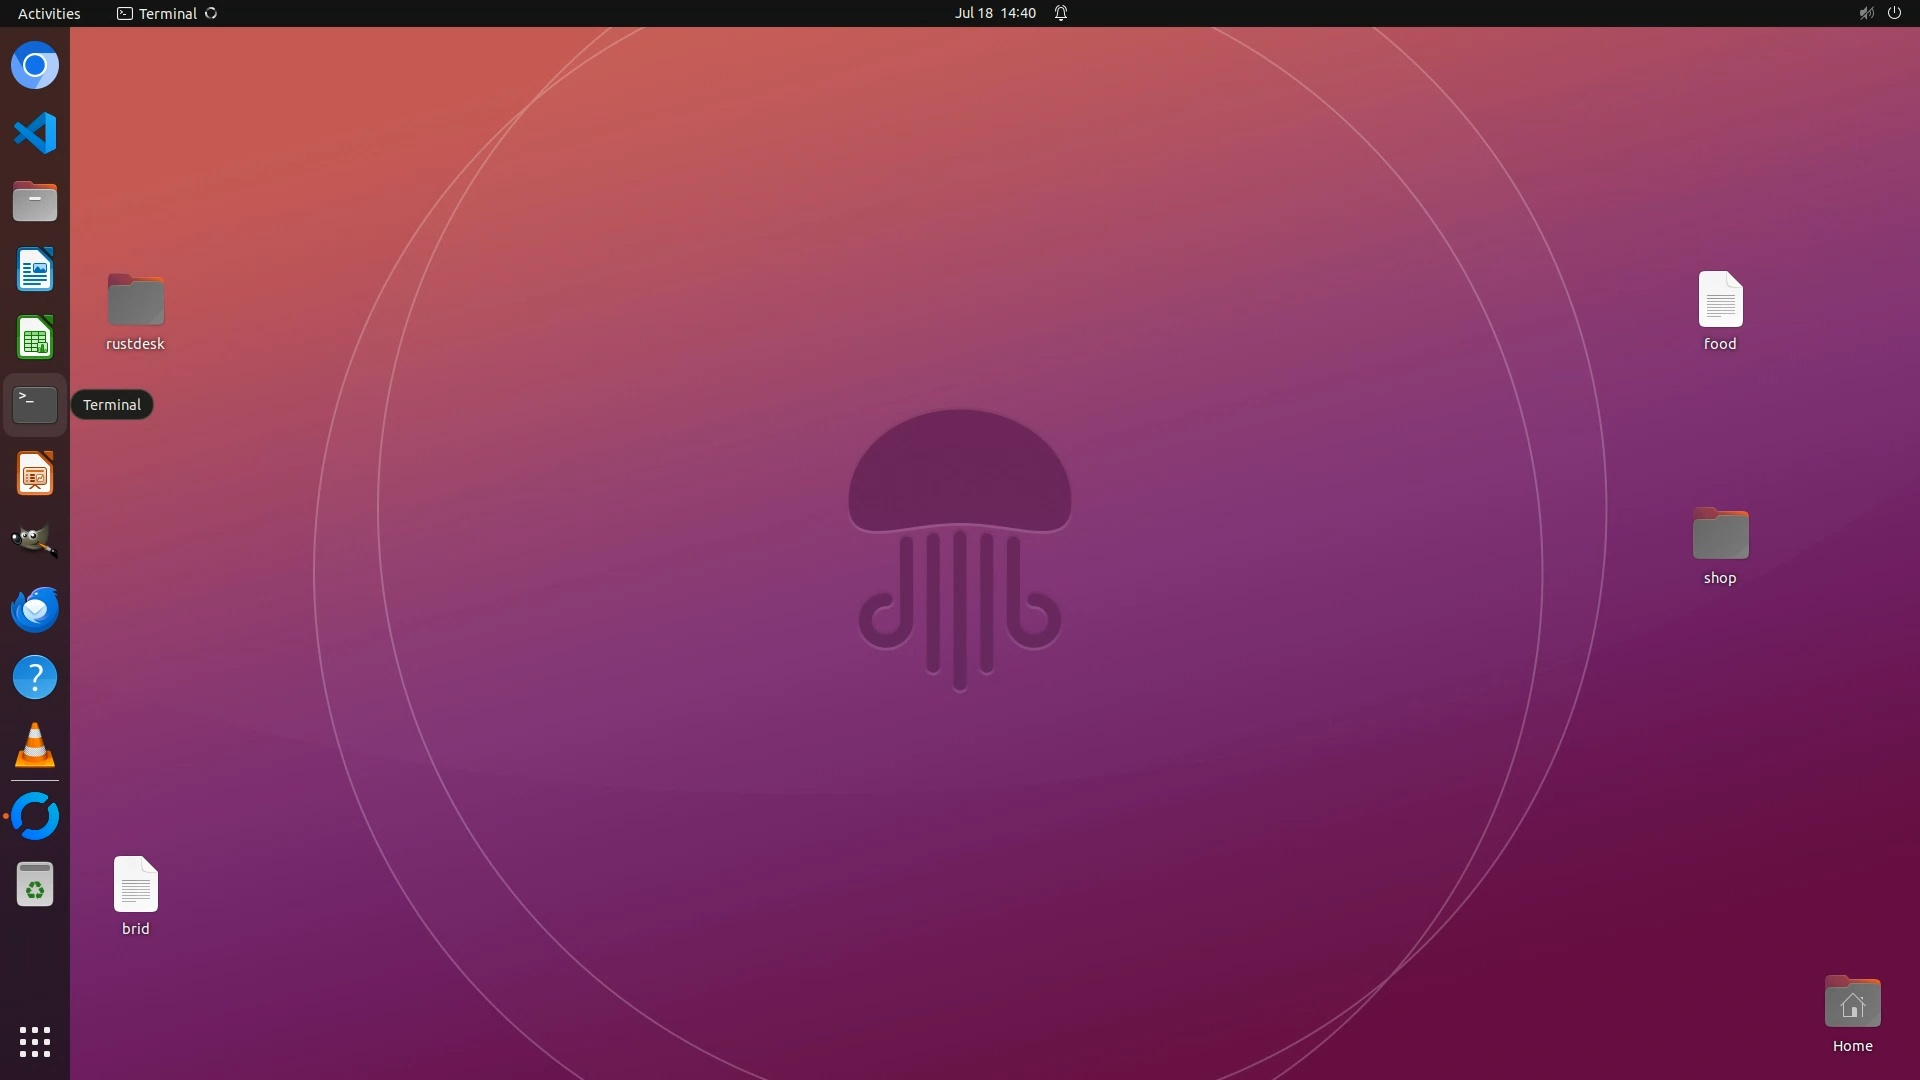1920x1080 pixels.
Task: Open LibreOffice Calc spreadsheet icon
Action: tap(35, 338)
